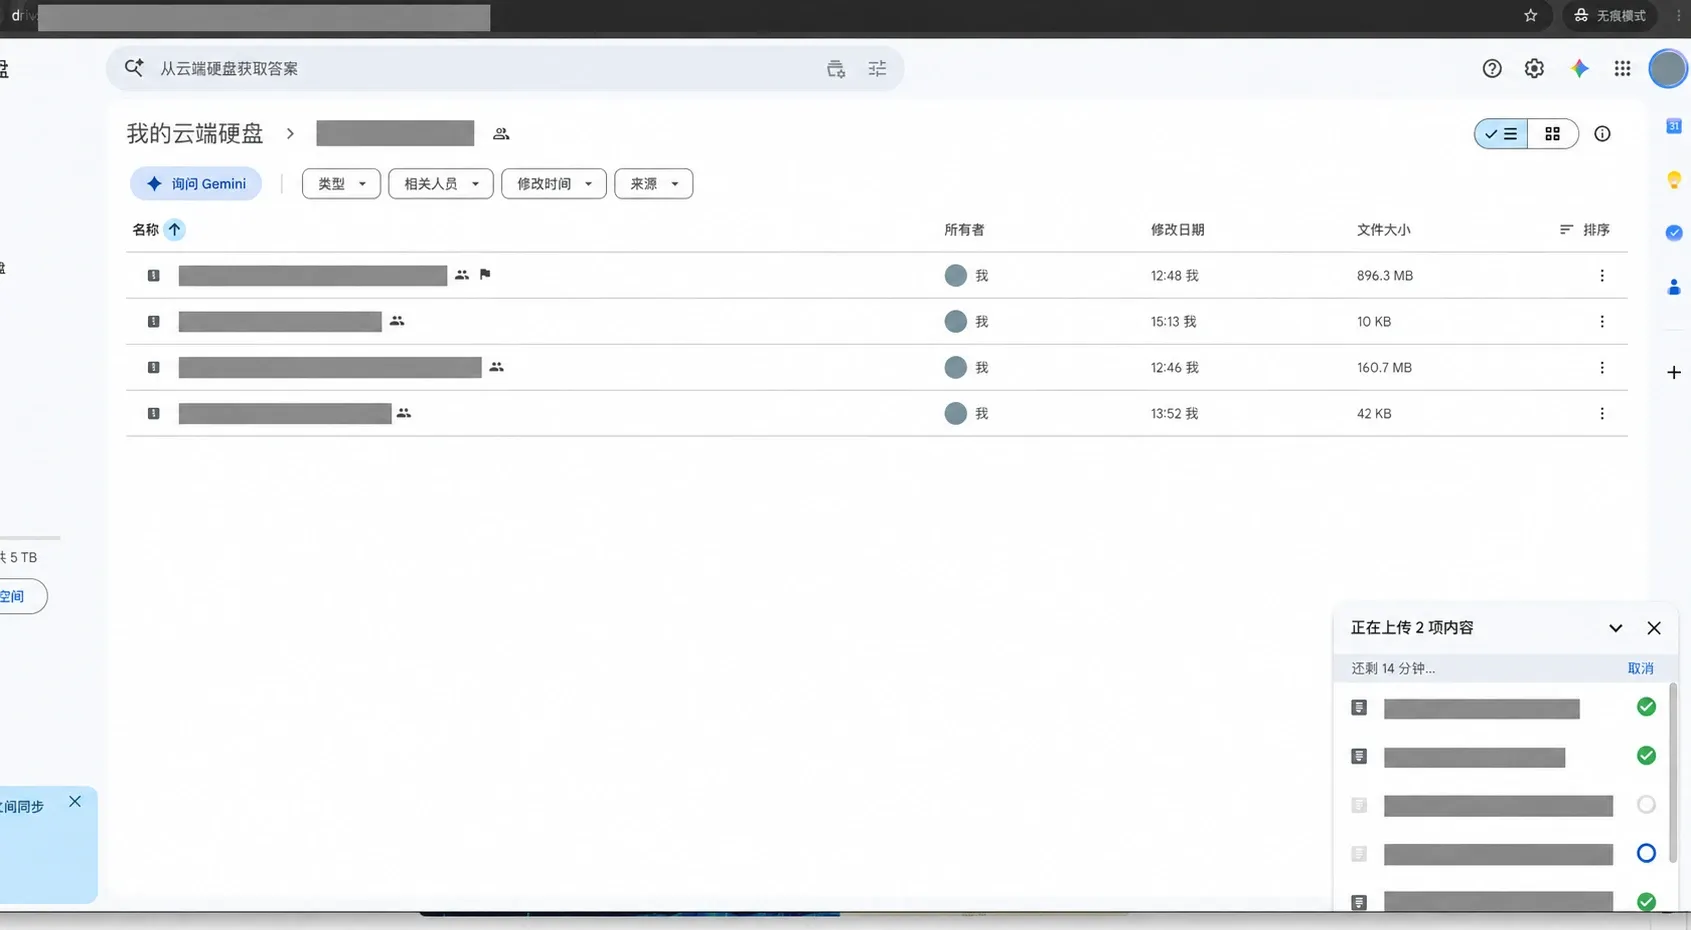Cancel uploads with 取消 link

click(x=1640, y=668)
